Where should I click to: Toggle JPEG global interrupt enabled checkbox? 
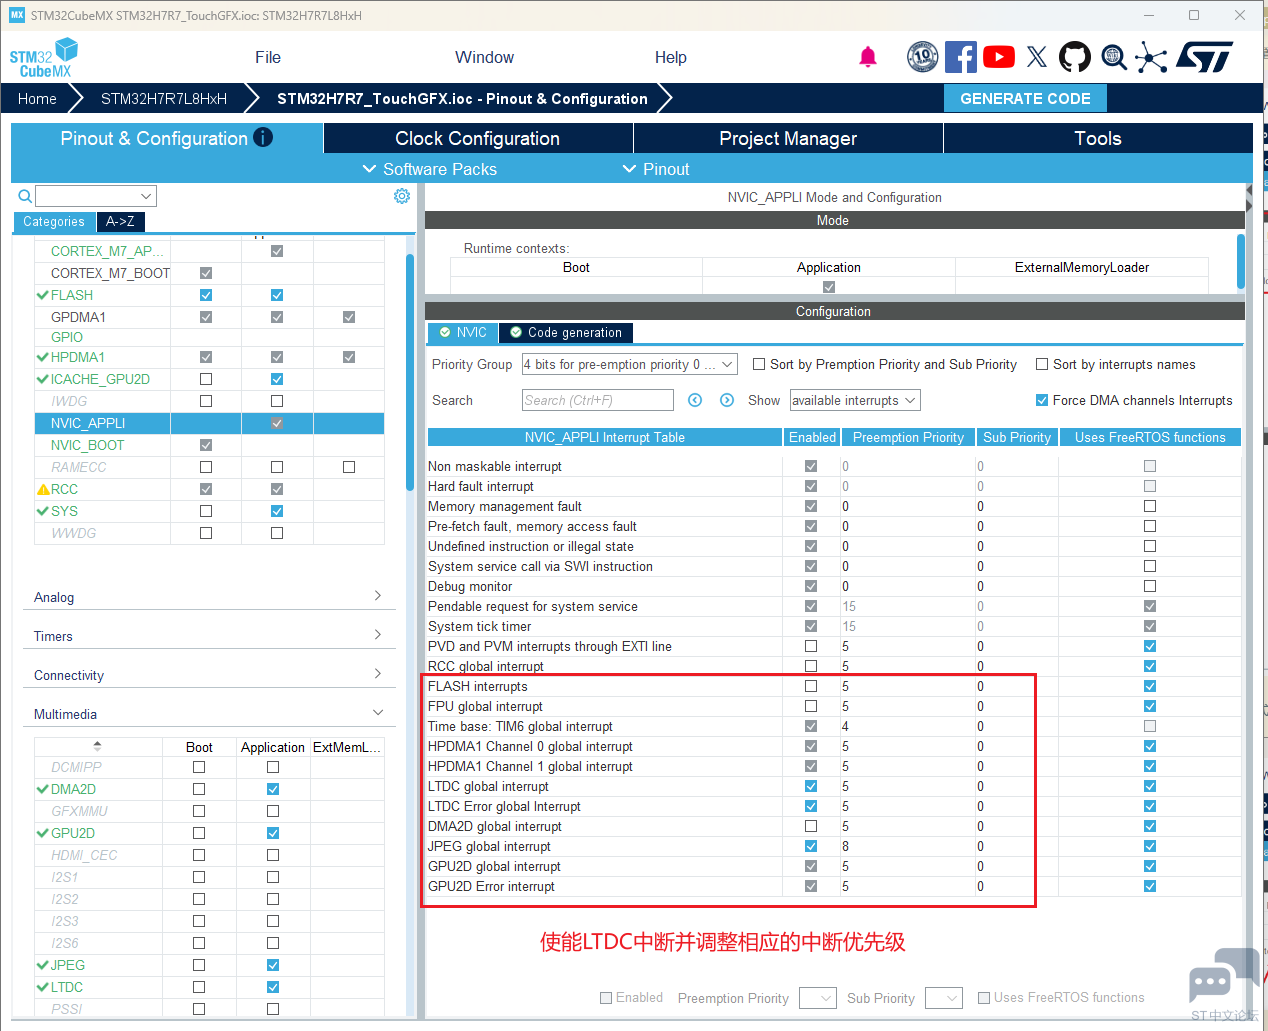(x=811, y=846)
